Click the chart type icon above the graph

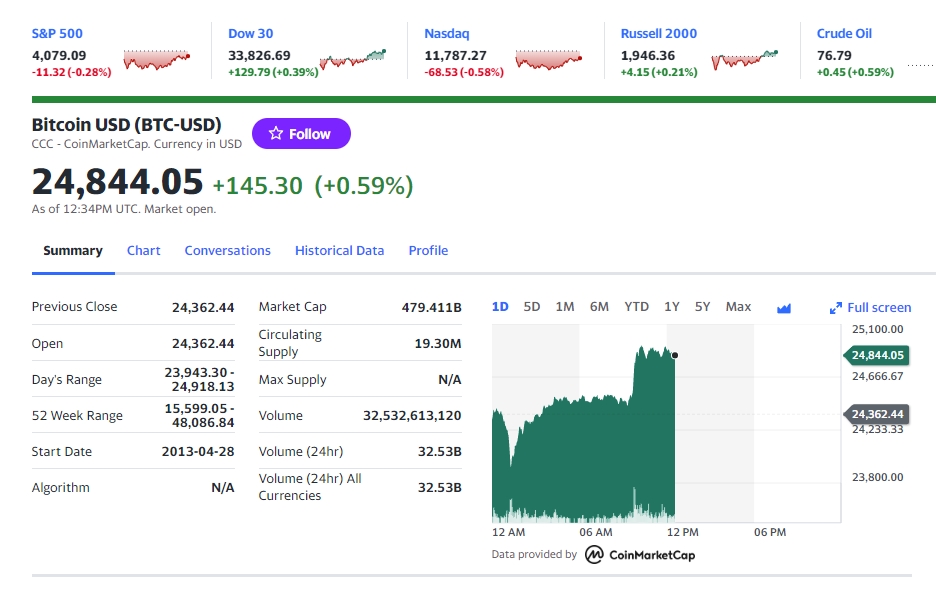point(784,308)
